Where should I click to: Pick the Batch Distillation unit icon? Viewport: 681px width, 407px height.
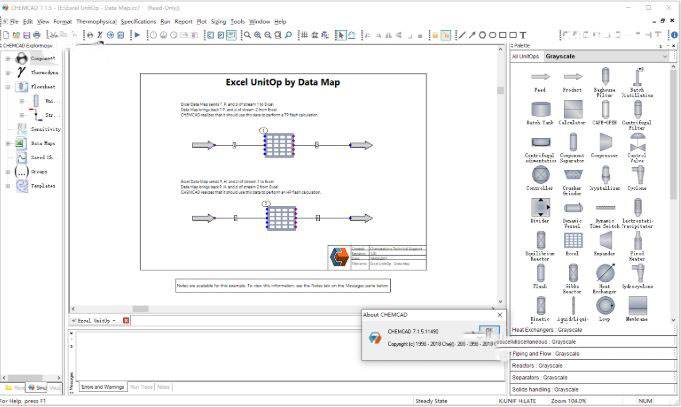(637, 76)
